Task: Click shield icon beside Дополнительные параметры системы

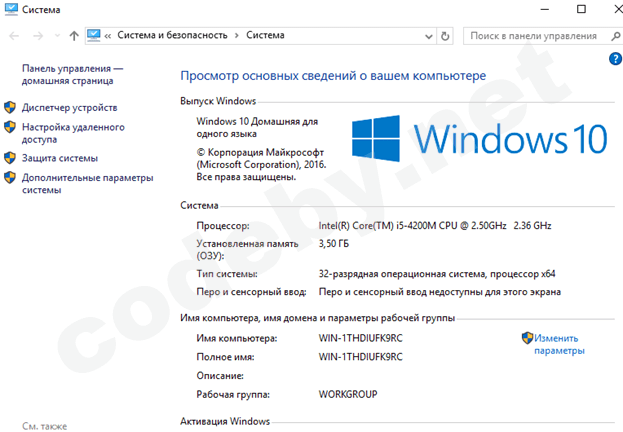Action: click(10, 177)
